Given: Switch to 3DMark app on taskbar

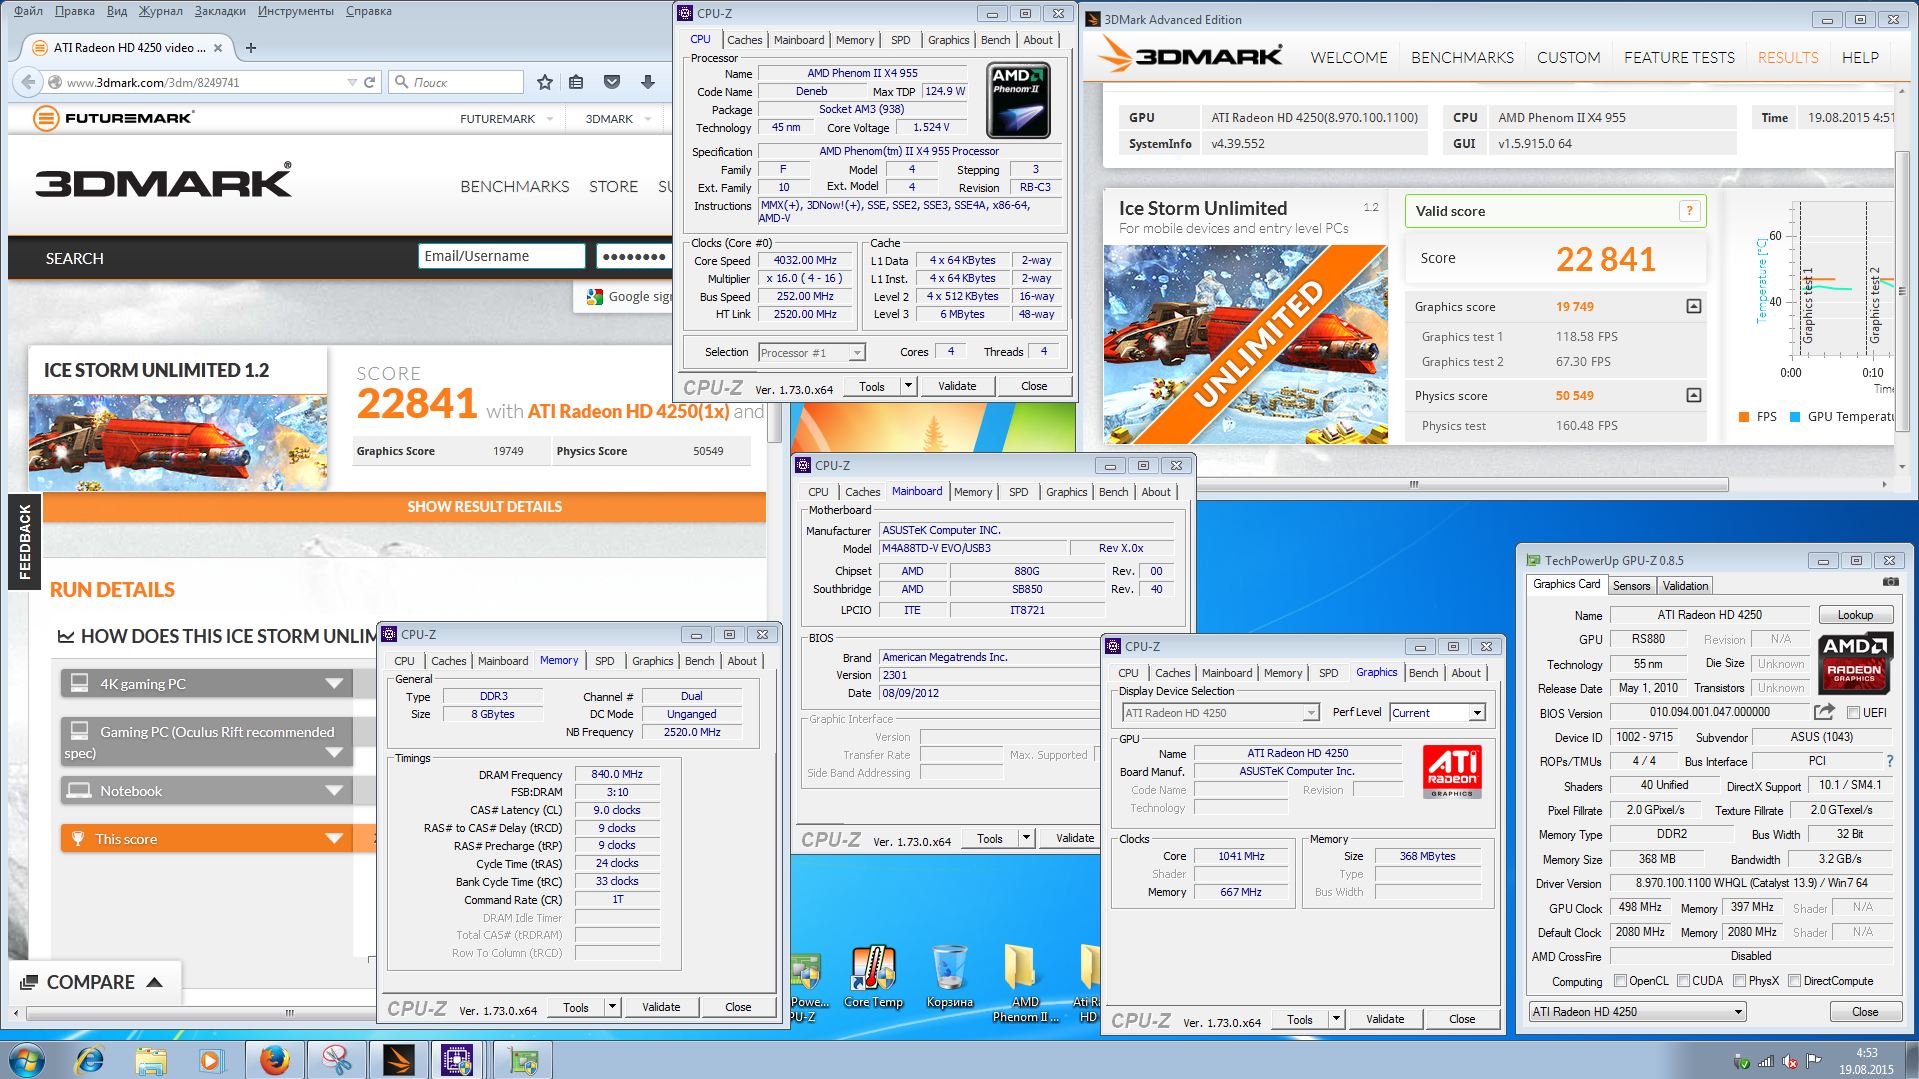Looking at the screenshot, I should [x=398, y=1059].
